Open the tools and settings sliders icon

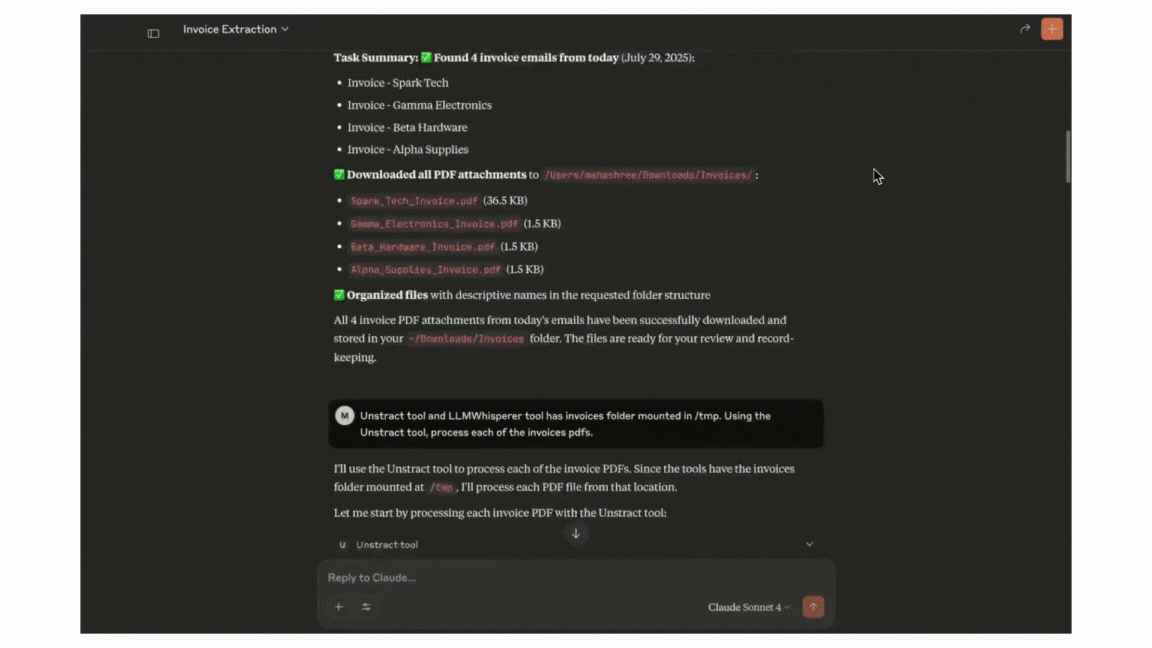[x=366, y=607]
